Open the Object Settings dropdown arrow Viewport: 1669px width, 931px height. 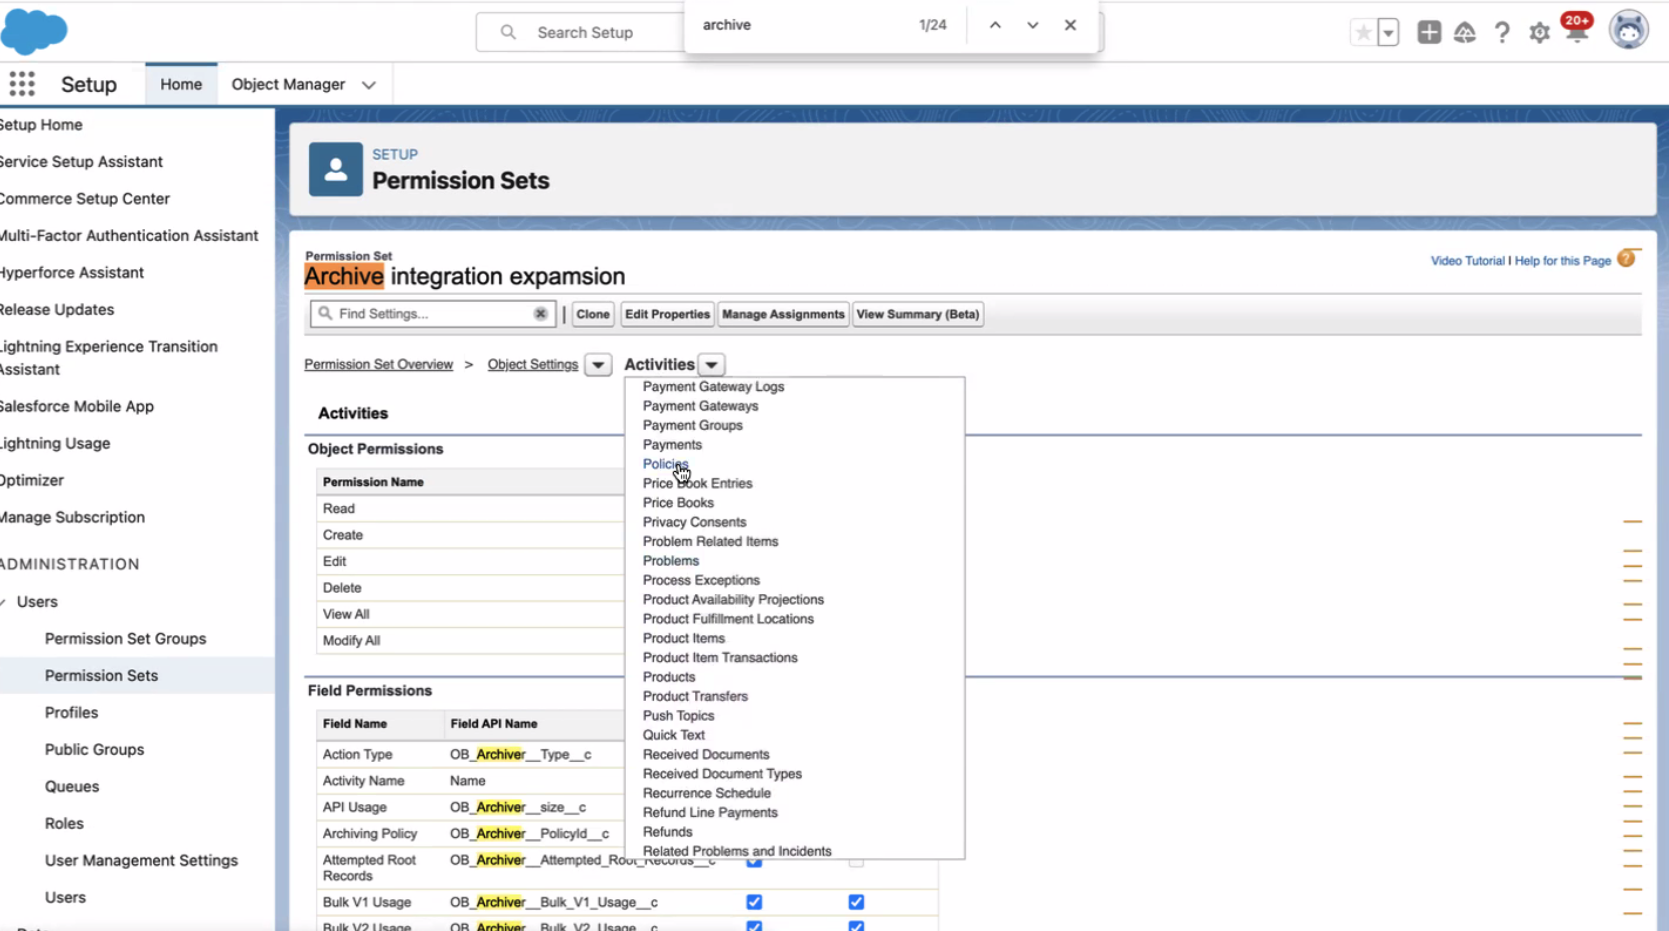click(597, 365)
